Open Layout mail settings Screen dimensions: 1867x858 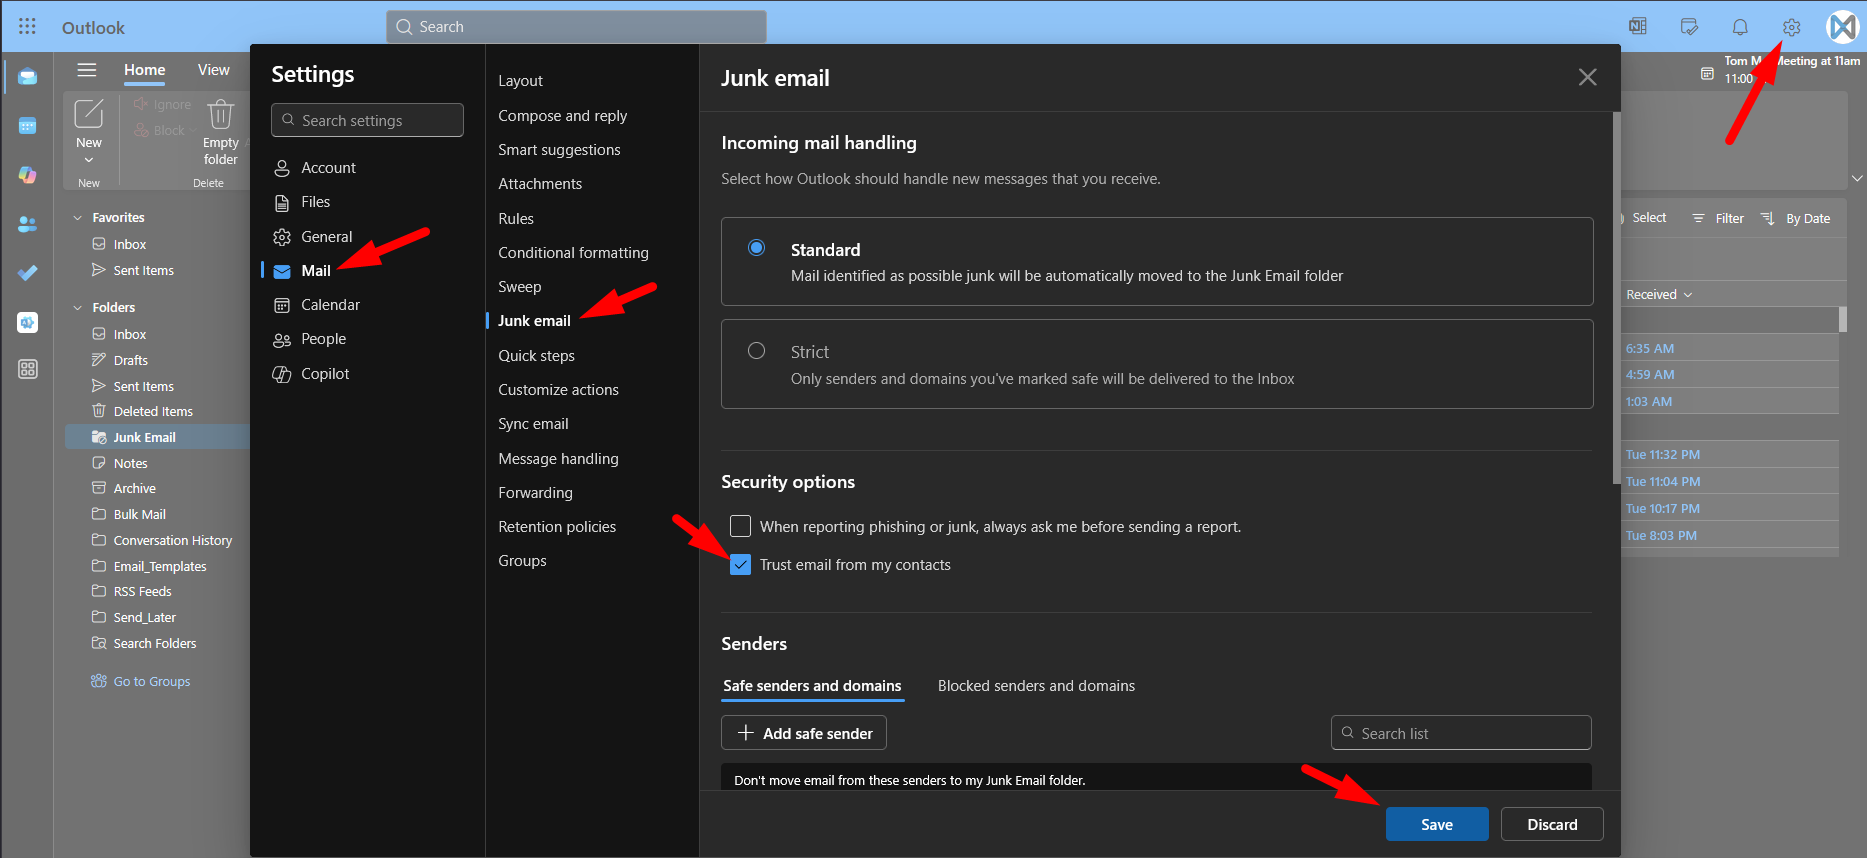tap(520, 81)
